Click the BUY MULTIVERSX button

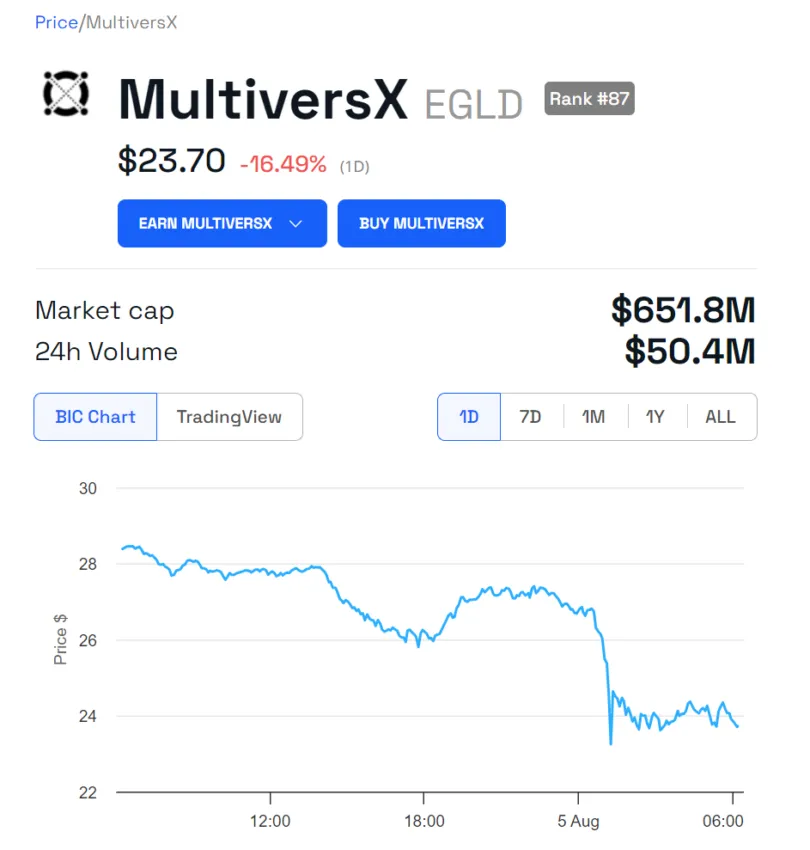click(x=421, y=223)
